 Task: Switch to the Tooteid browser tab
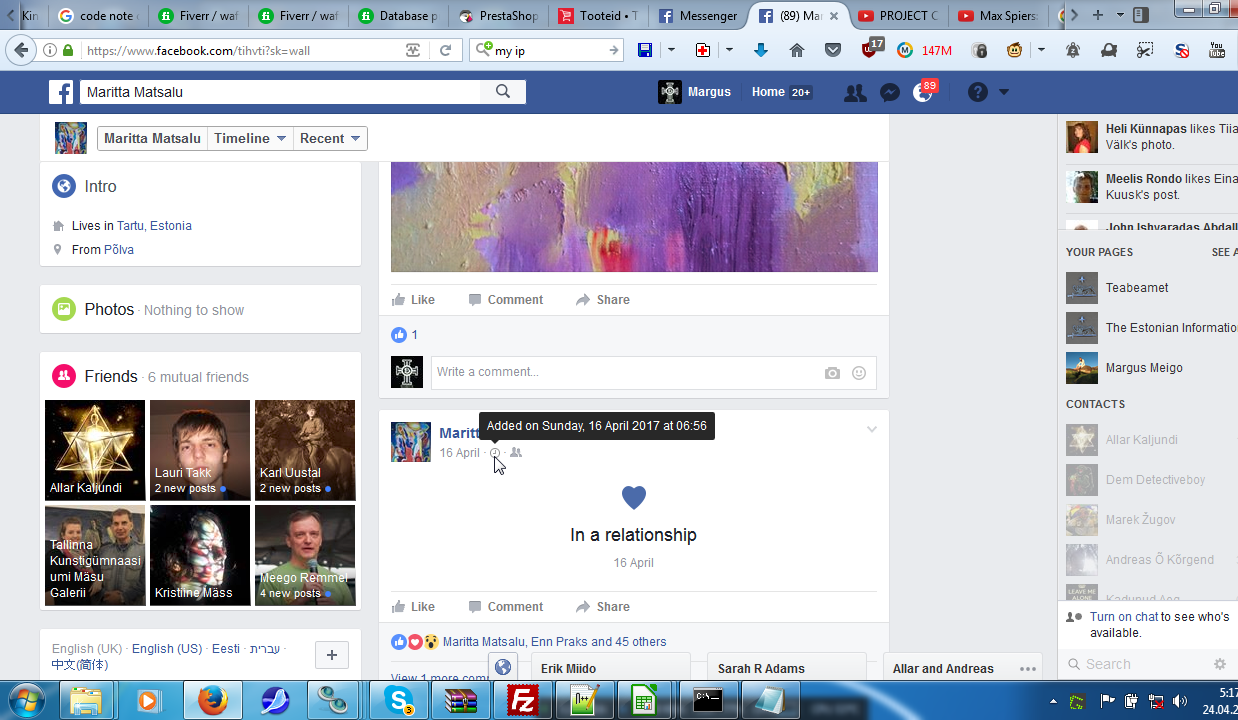599,16
